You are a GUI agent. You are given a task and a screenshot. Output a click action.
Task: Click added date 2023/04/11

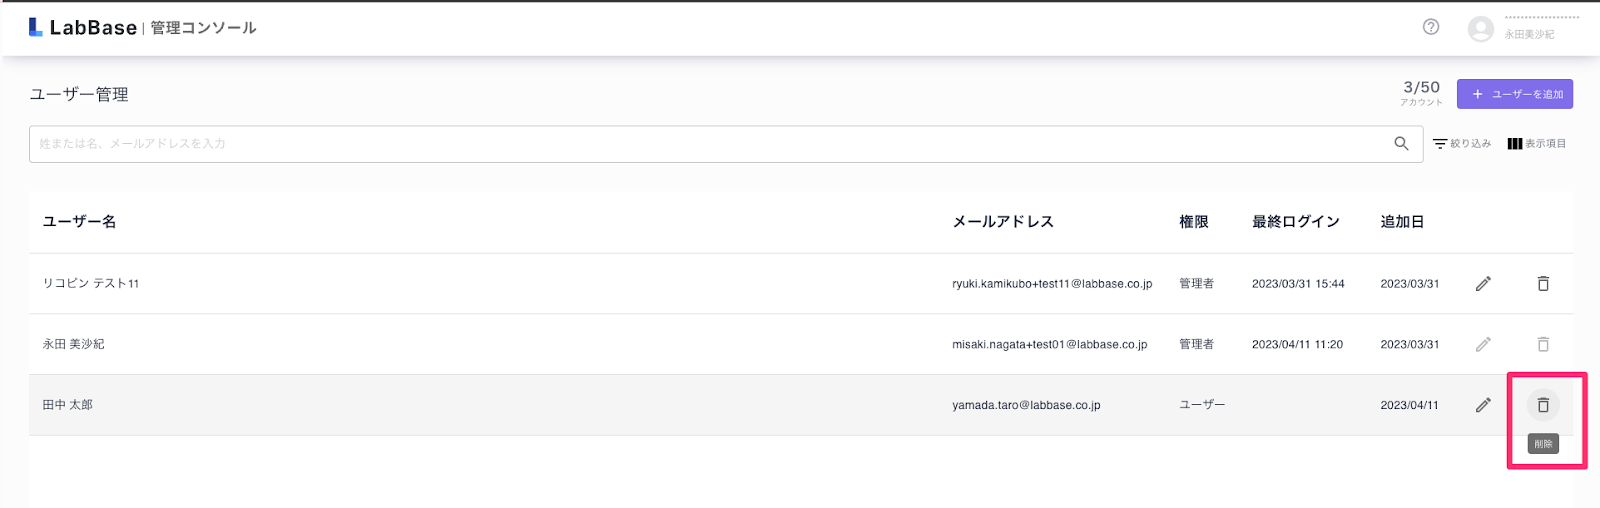(1409, 405)
